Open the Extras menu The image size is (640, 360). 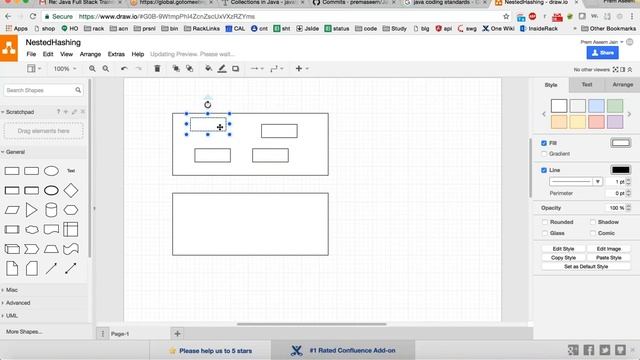pyautogui.click(x=116, y=54)
